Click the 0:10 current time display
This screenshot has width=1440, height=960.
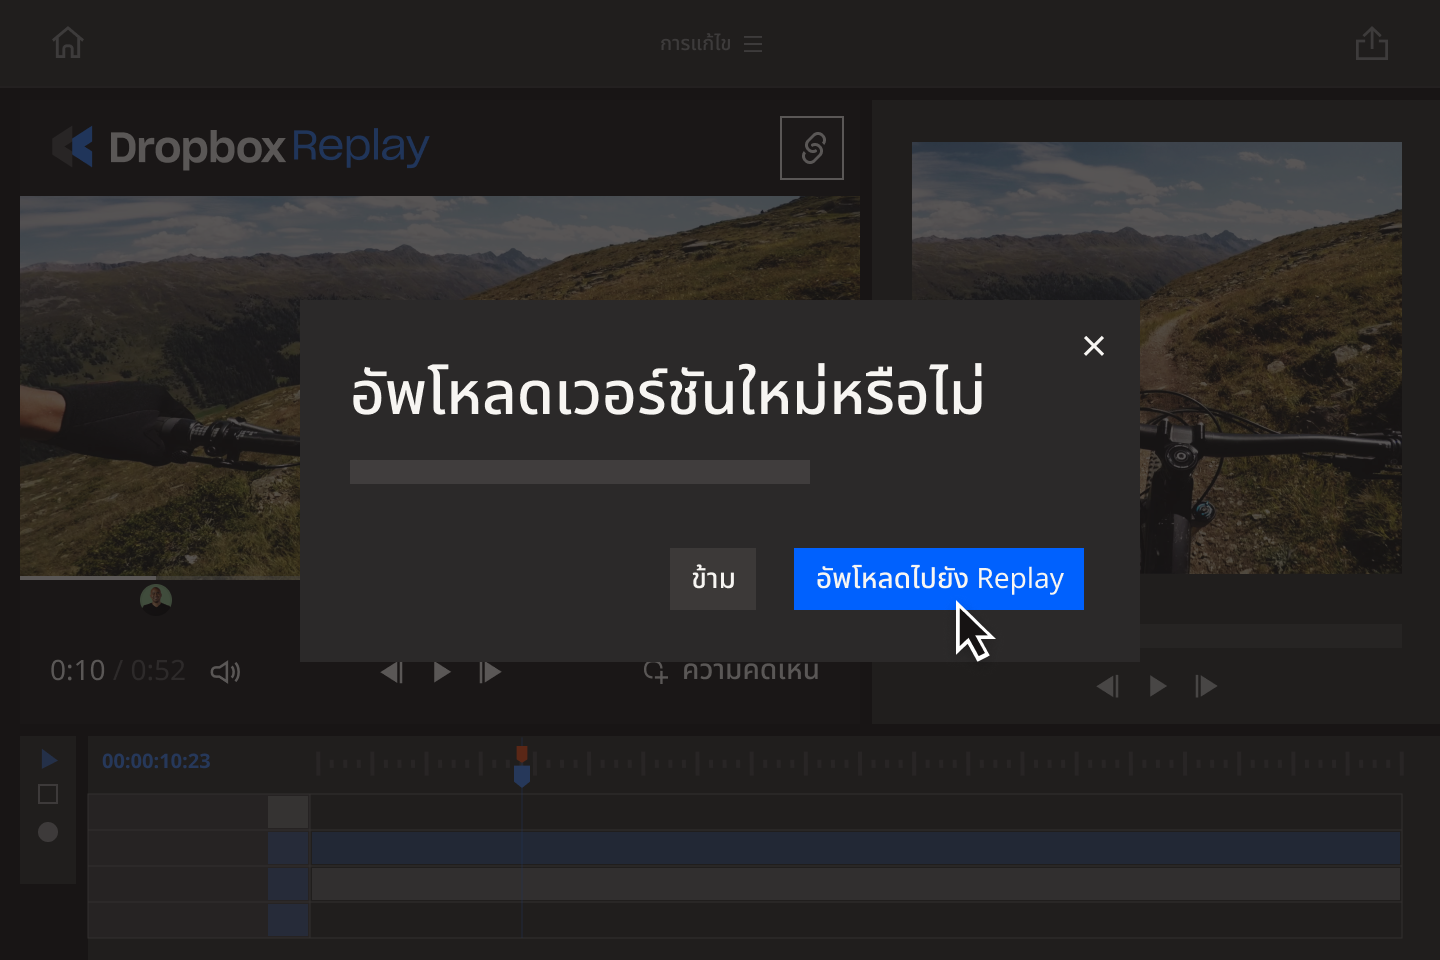pos(77,671)
